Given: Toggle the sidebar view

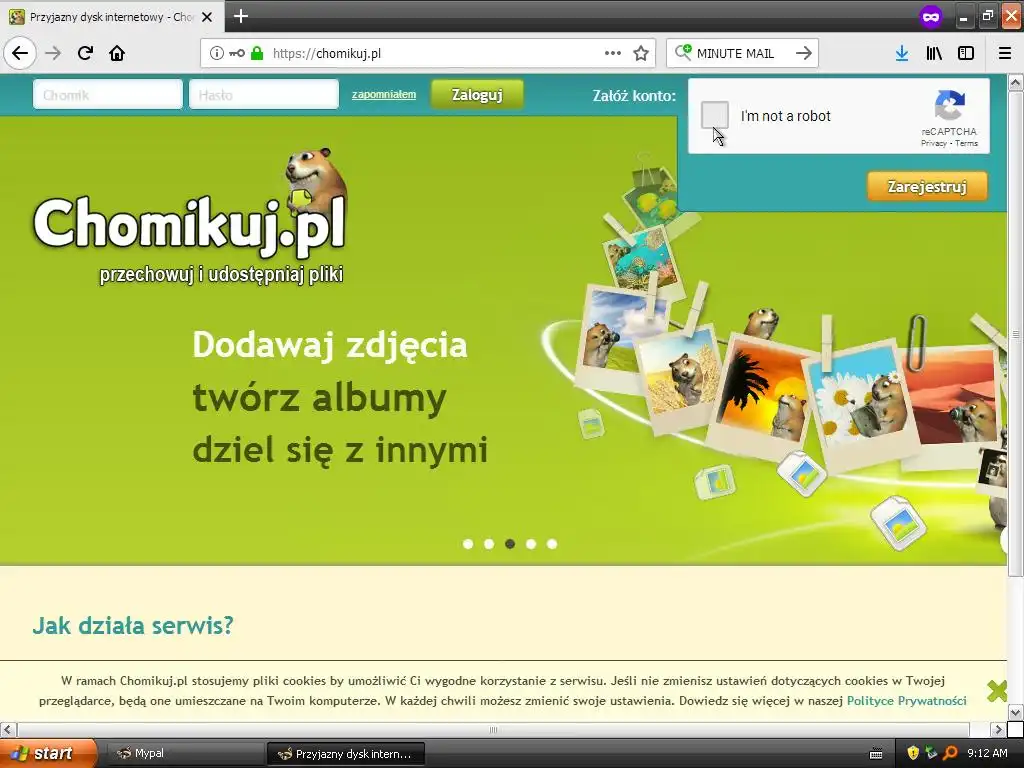Looking at the screenshot, I should pyautogui.click(x=966, y=53).
